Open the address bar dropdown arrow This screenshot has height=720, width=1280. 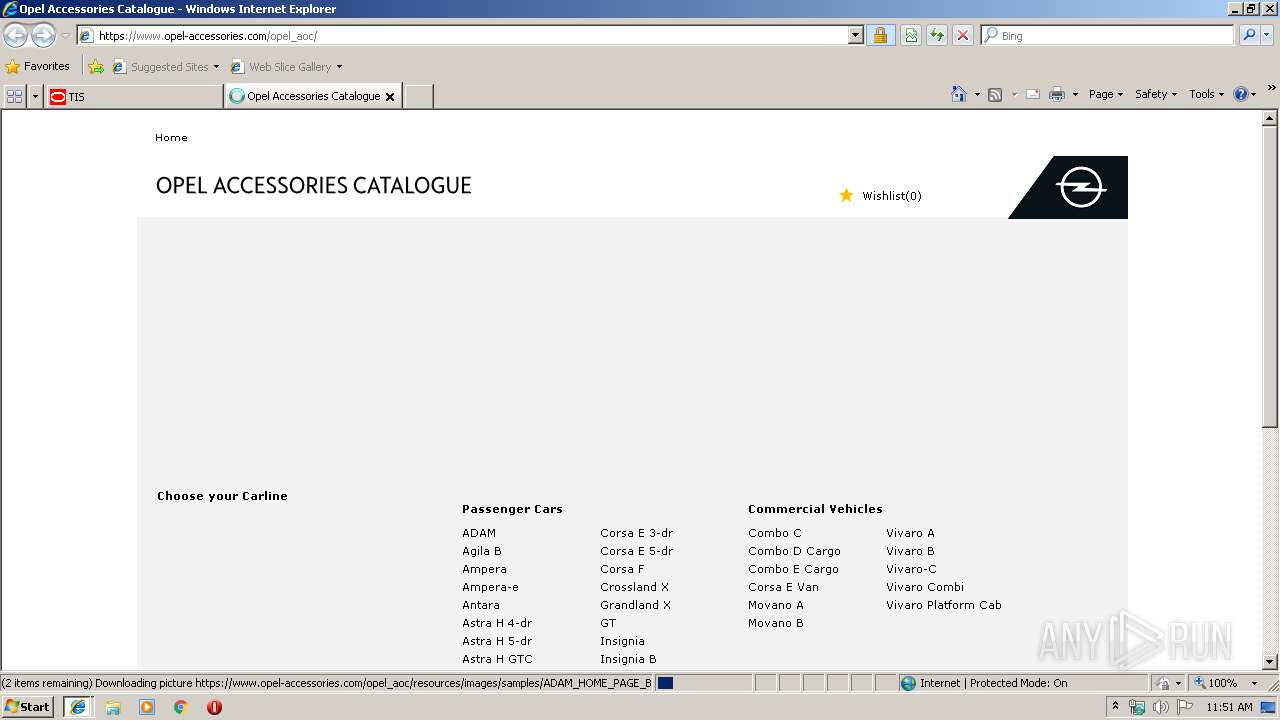pos(855,35)
